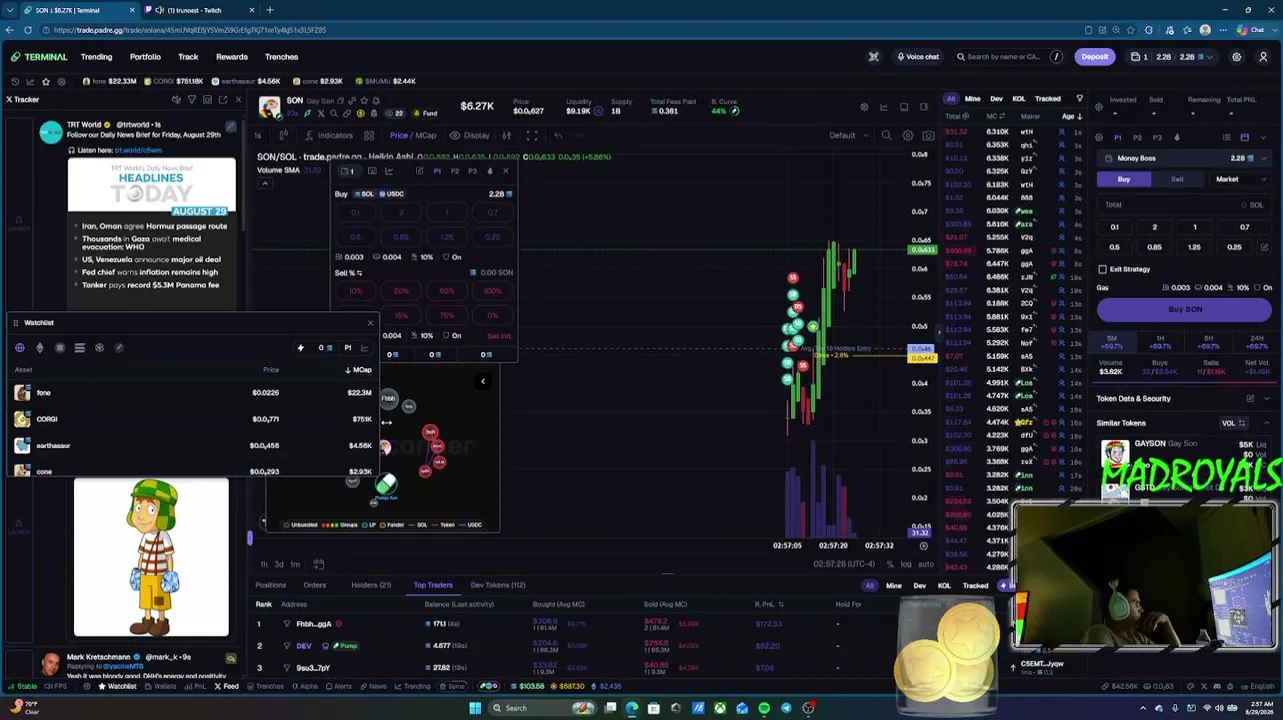The width and height of the screenshot is (1283, 720).
Task: Close the floating quick-buy panel
Action: point(506,171)
